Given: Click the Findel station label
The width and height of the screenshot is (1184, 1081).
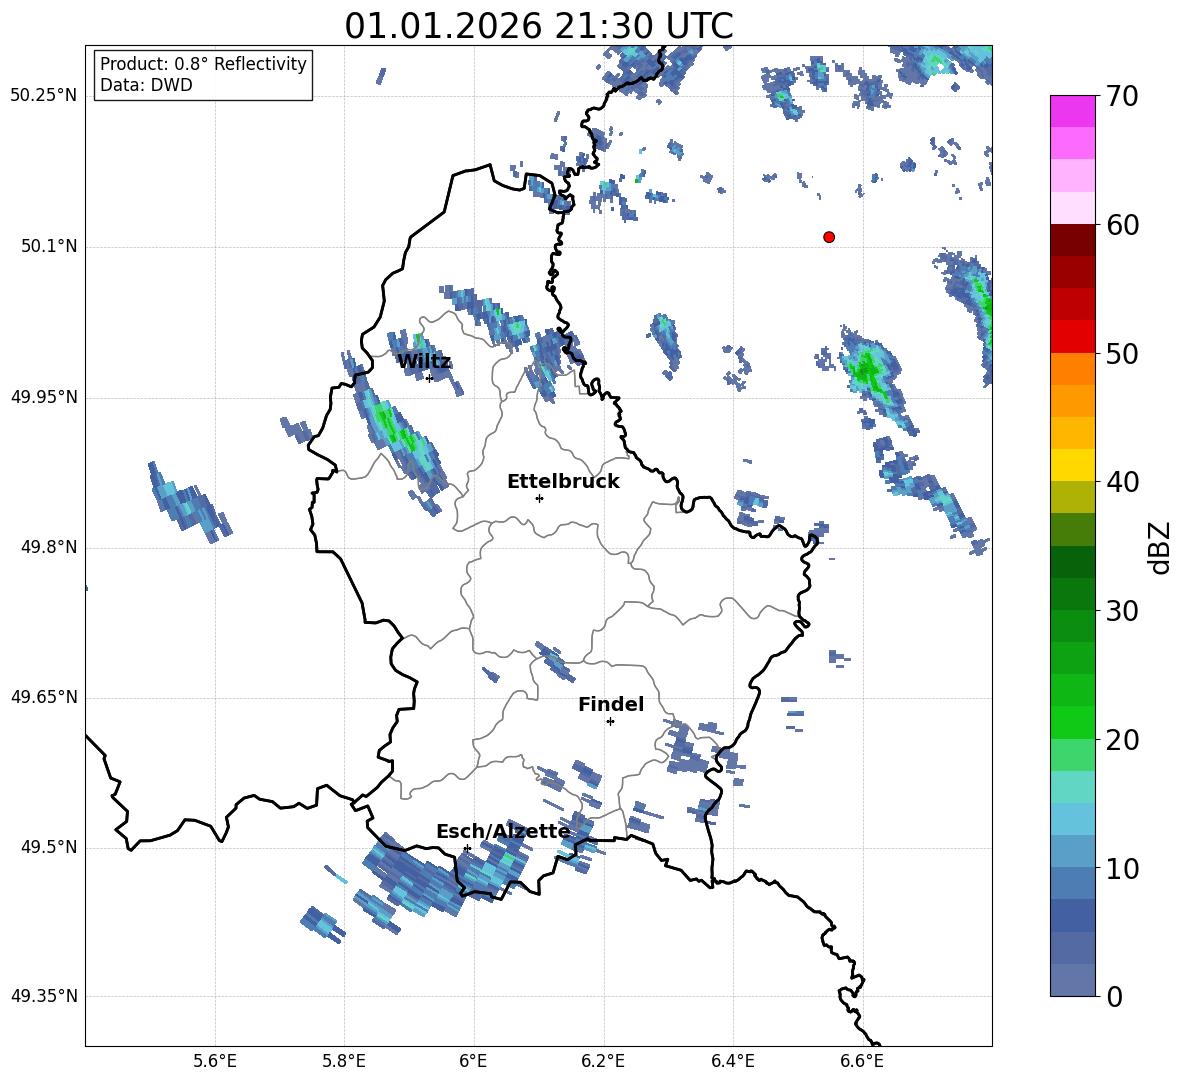Looking at the screenshot, I should [611, 704].
